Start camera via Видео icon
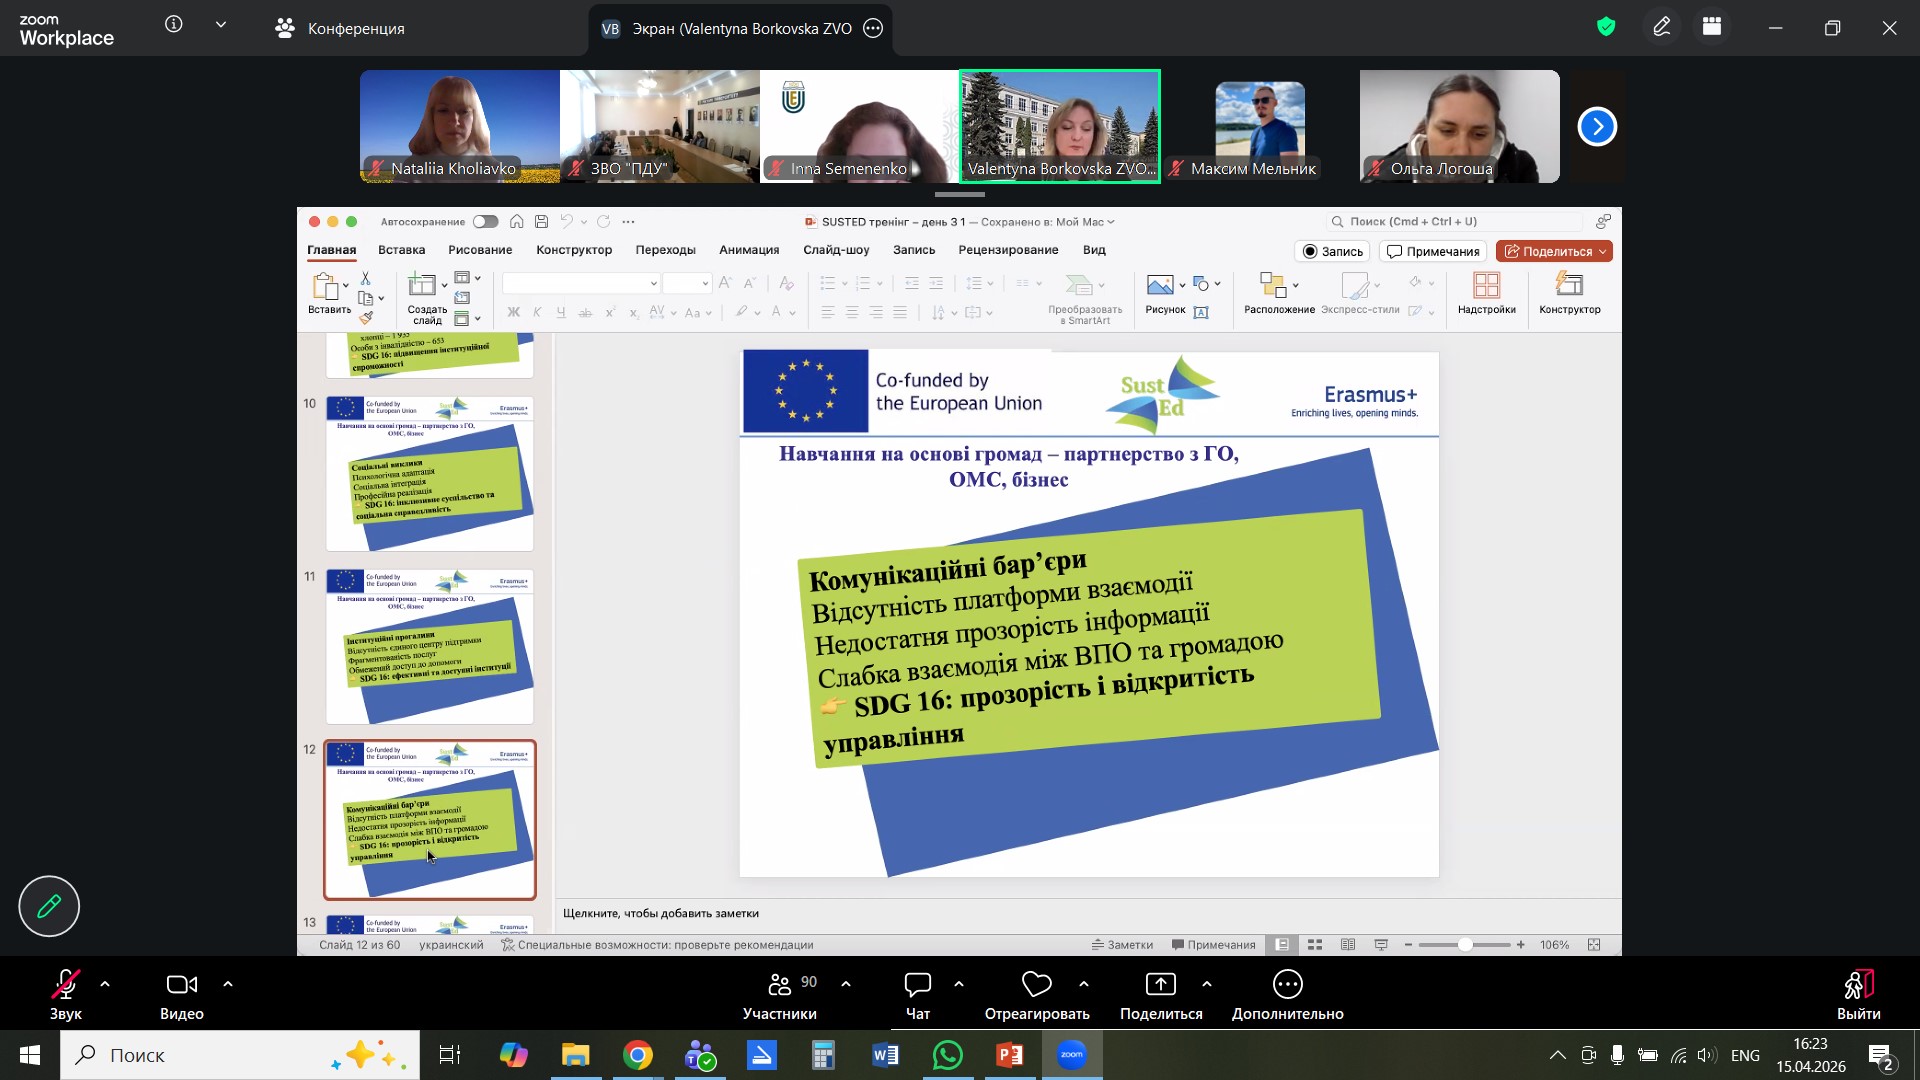The width and height of the screenshot is (1920, 1080). coord(181,985)
